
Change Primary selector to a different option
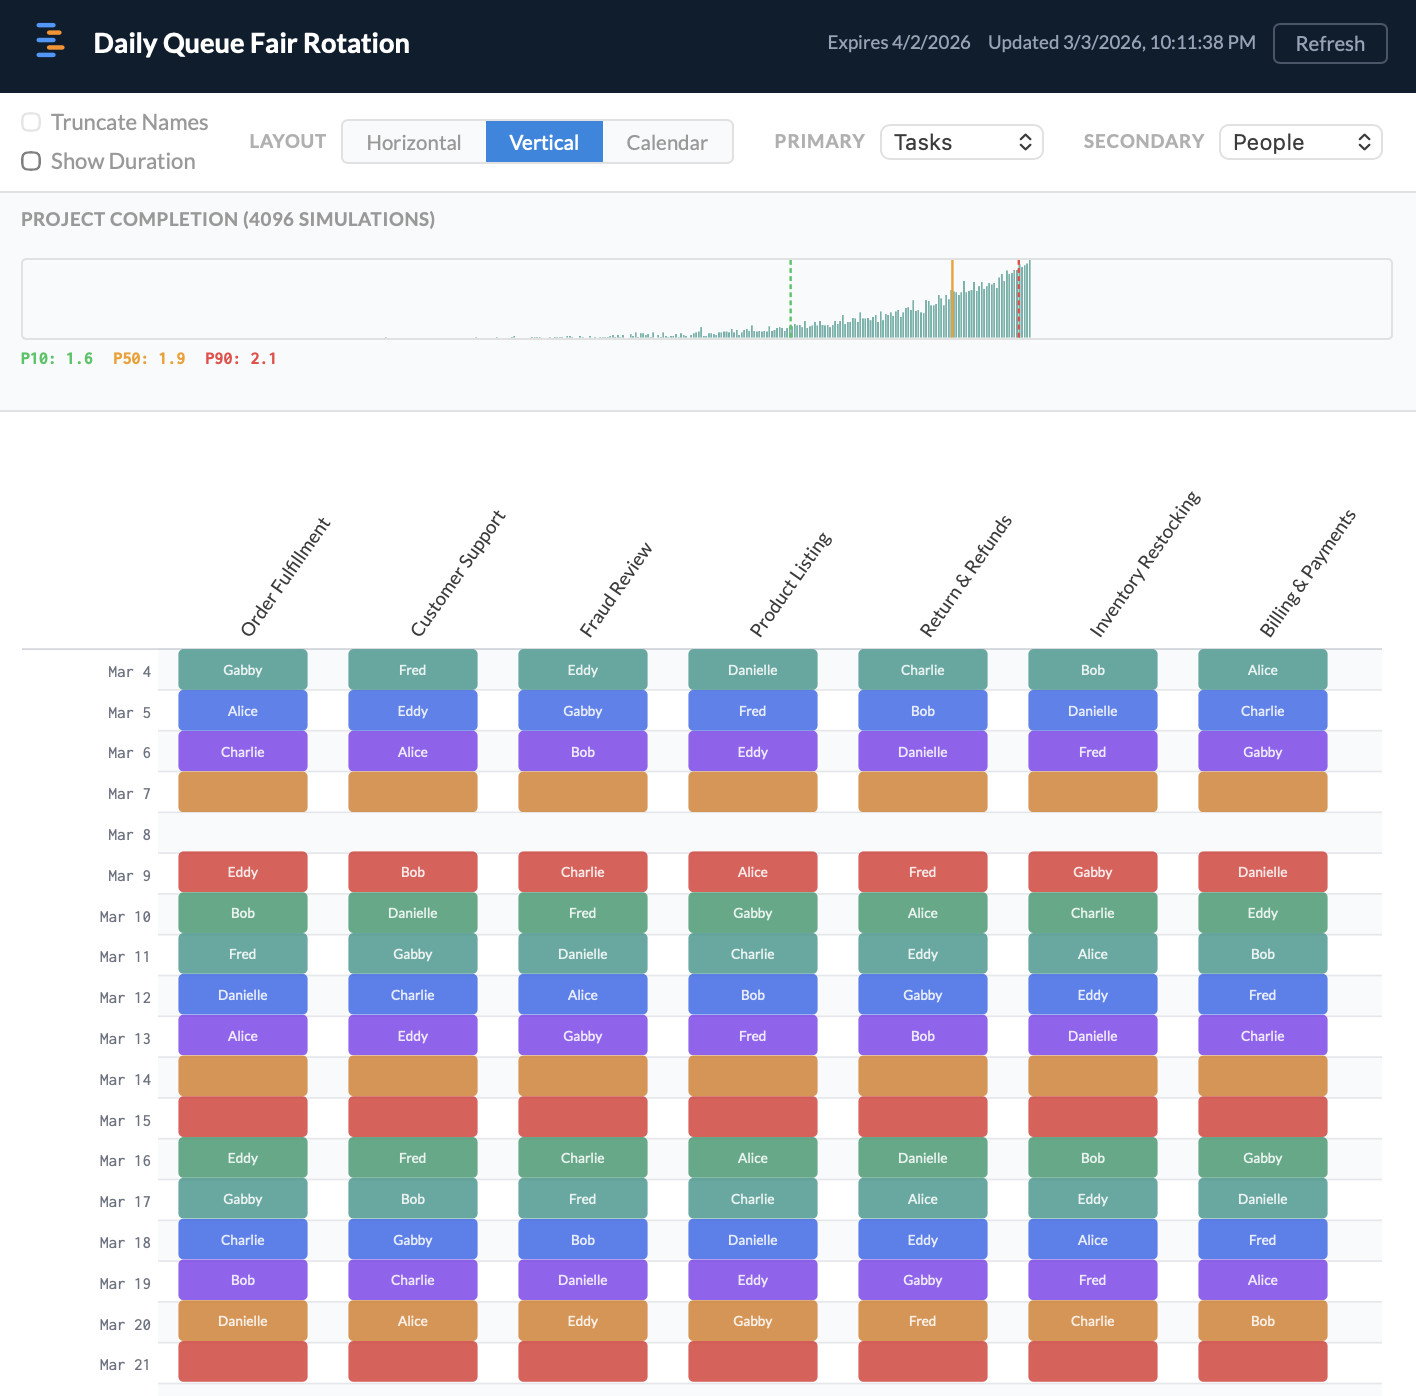tap(960, 142)
